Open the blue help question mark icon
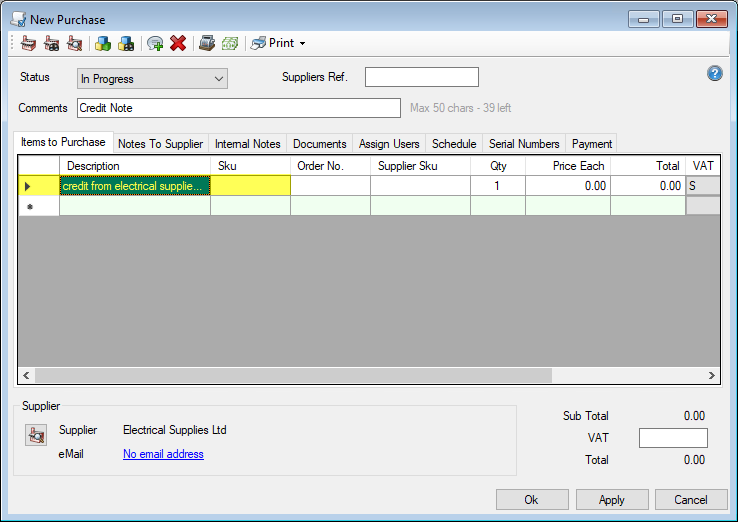The image size is (738, 522). point(714,73)
